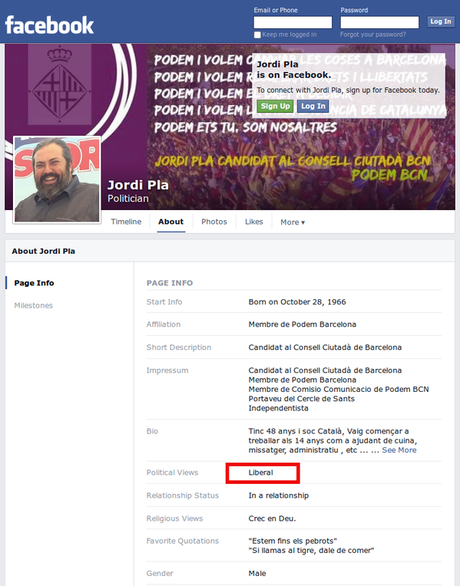The height and width of the screenshot is (586, 460).
Task: Focus the Email or Phone field
Action: [x=293, y=22]
